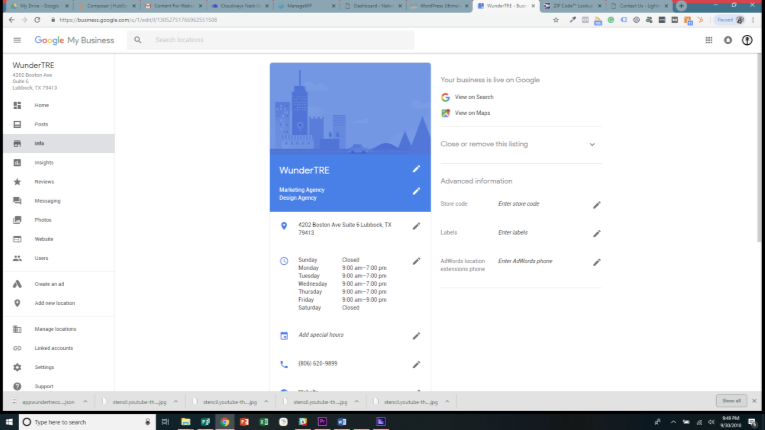
Task: Open the Windows Start menu
Action: coord(9,422)
